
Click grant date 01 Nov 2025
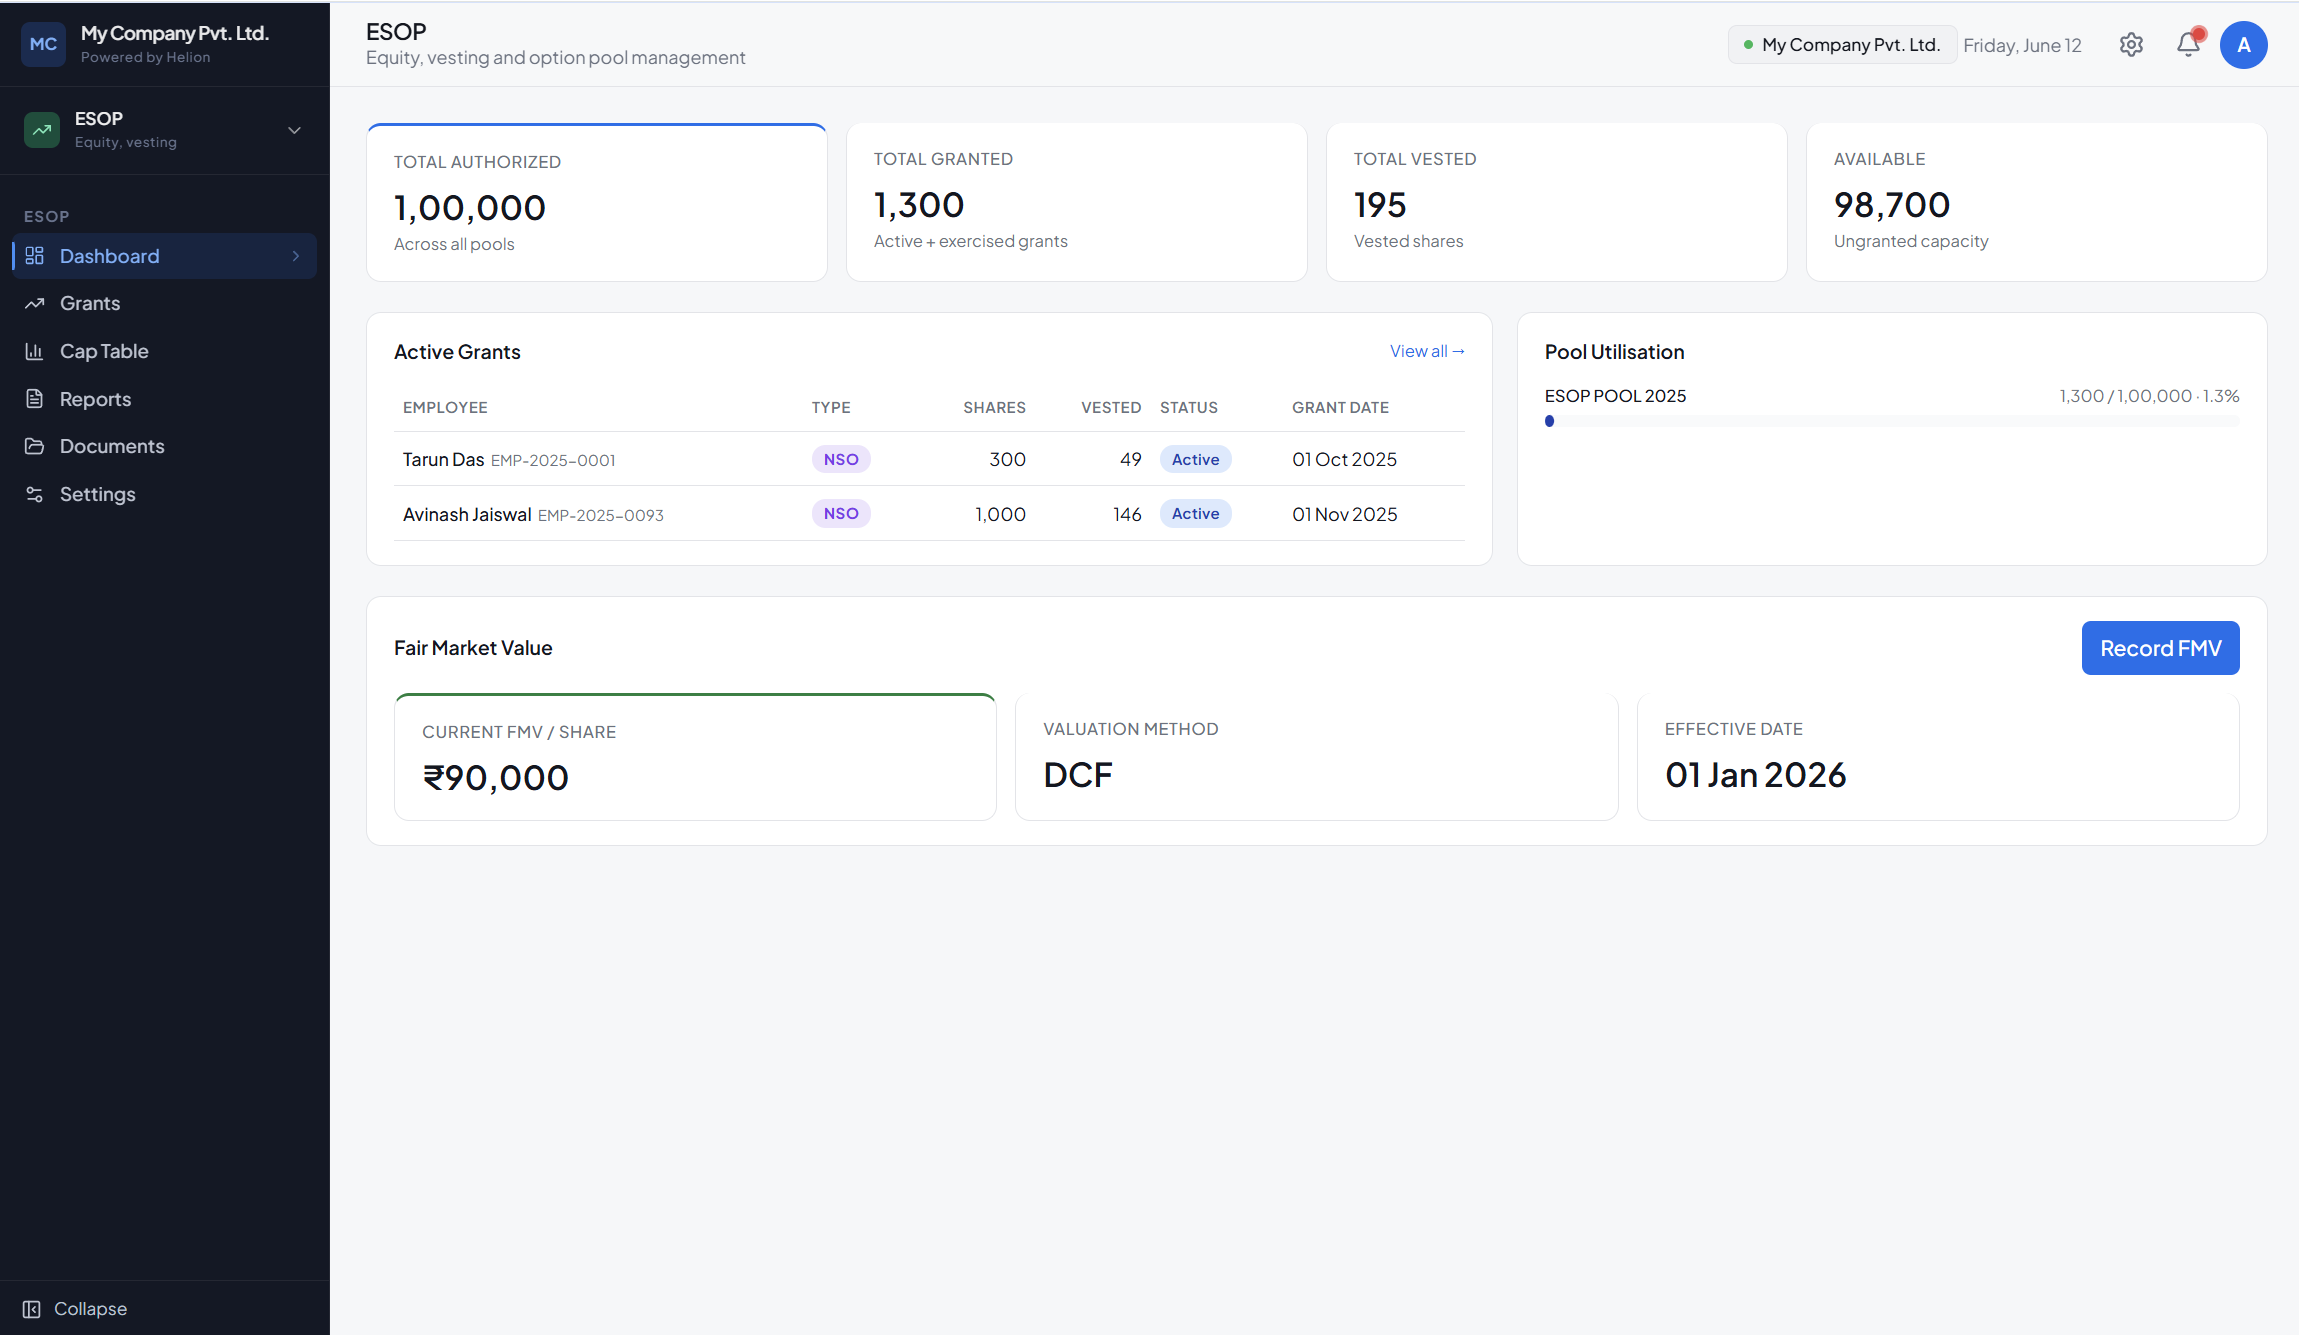(1345, 514)
